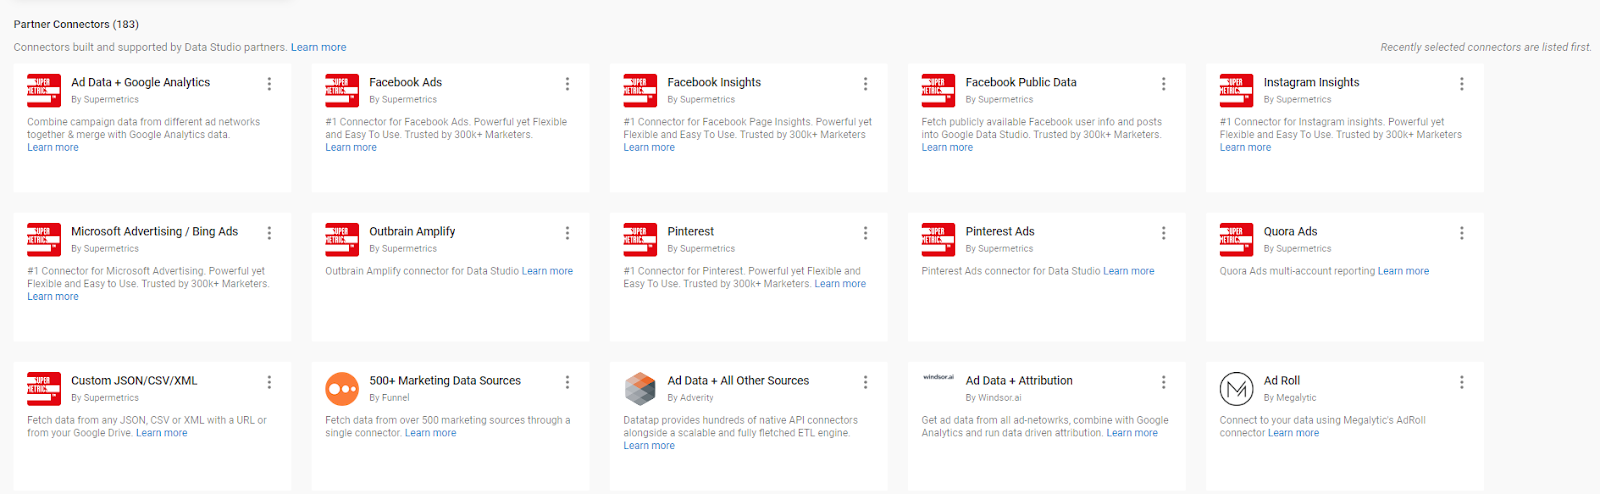The height and width of the screenshot is (494, 1600).
Task: Open more options menu for Facebook Public Data
Action: 1163,84
